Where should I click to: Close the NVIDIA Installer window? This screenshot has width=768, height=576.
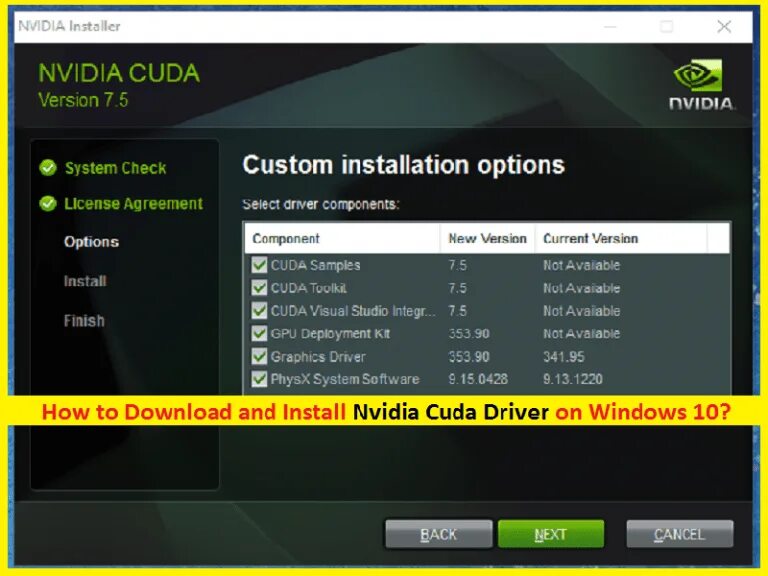pos(724,26)
